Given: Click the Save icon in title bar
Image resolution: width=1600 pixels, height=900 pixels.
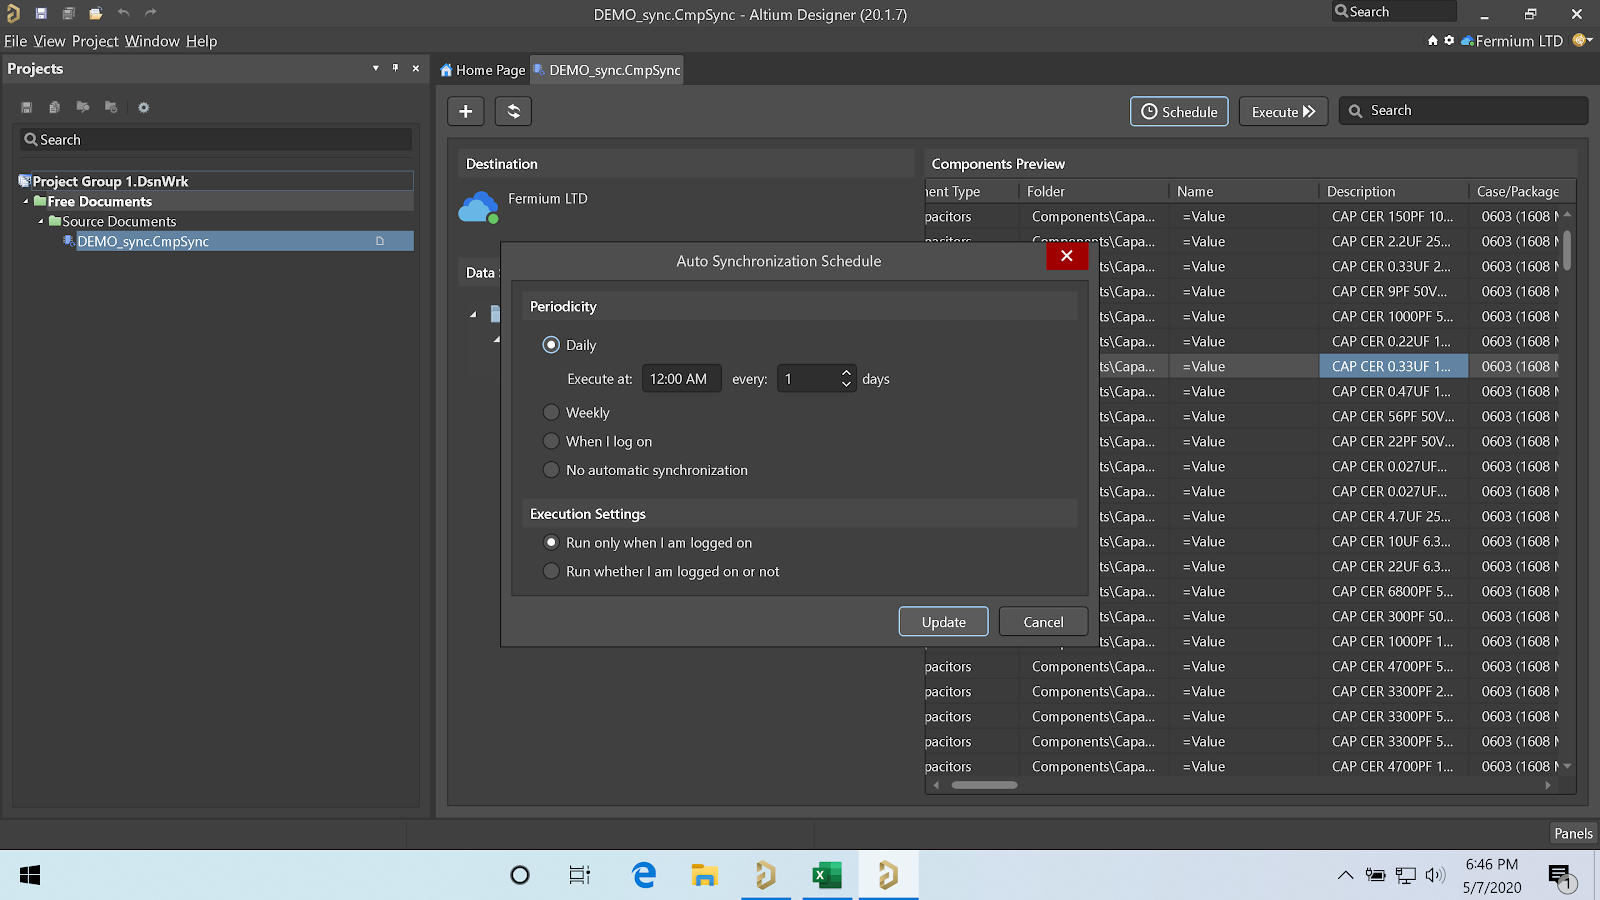Looking at the screenshot, I should (x=41, y=13).
